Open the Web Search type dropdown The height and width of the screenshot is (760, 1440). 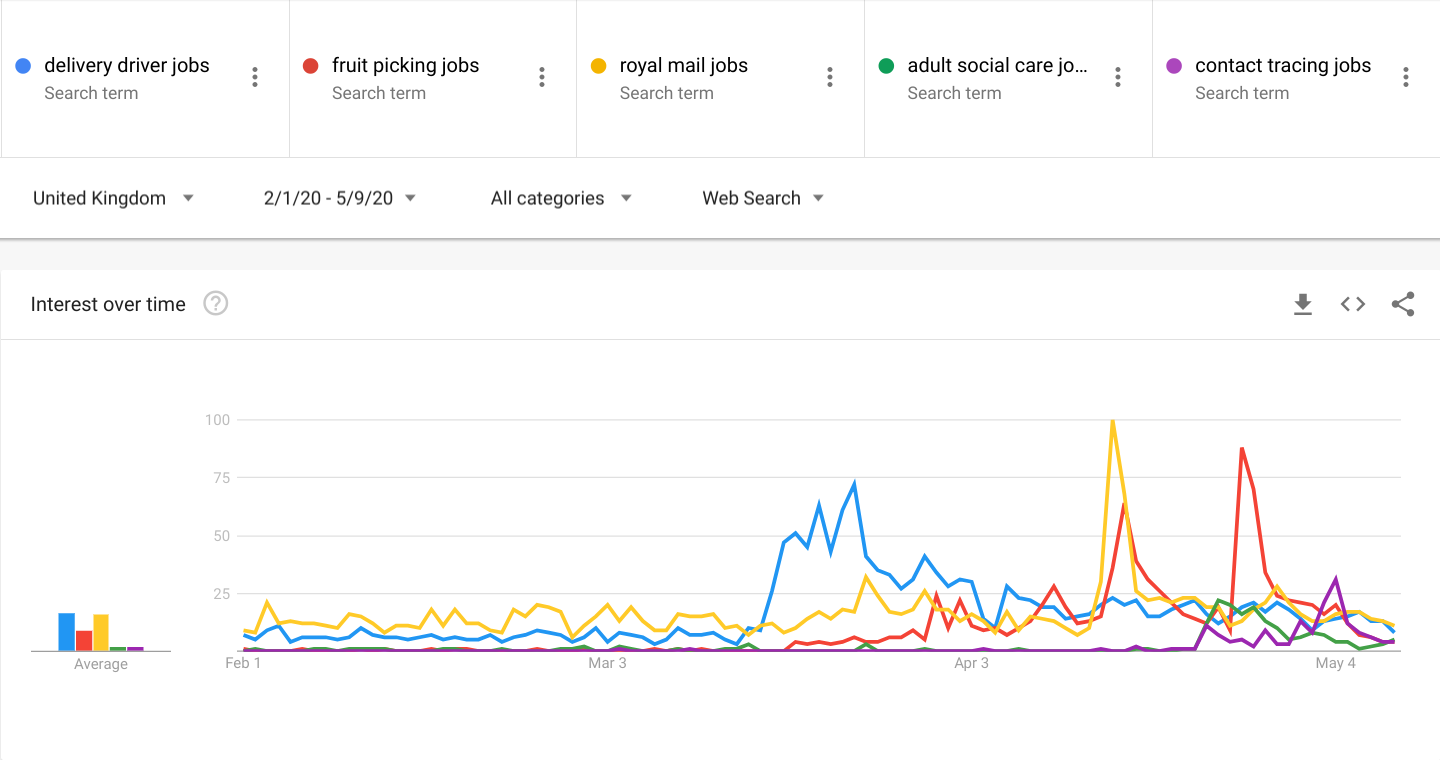763,198
